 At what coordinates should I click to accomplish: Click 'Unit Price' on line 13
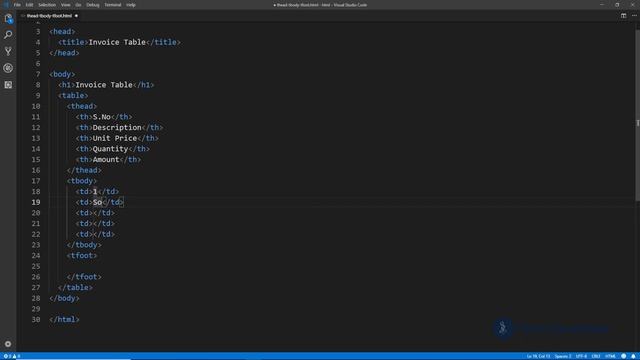pyautogui.click(x=115, y=138)
